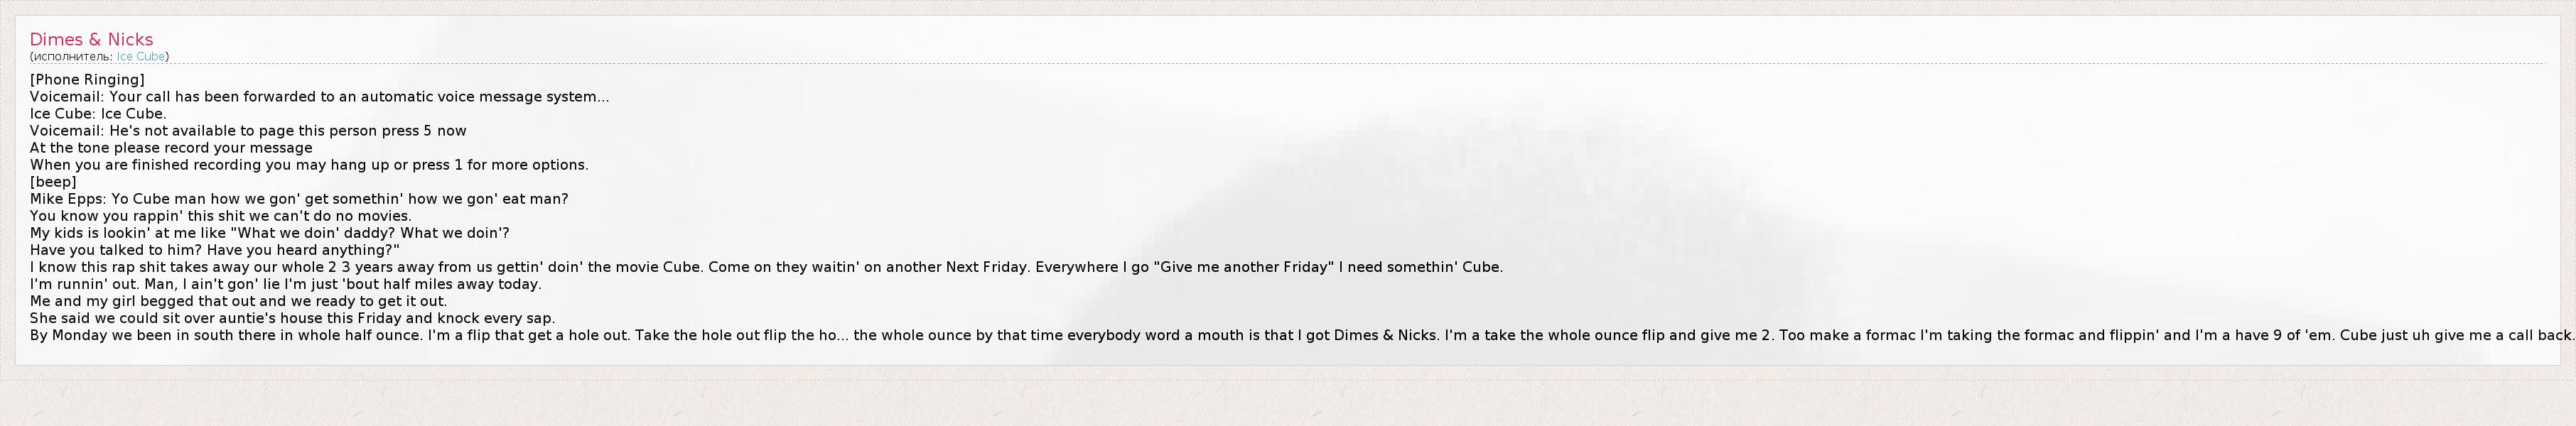This screenshot has height=426, width=2576.
Task: Click the "Ice Cube: Ice Cube." line
Action: [x=98, y=114]
